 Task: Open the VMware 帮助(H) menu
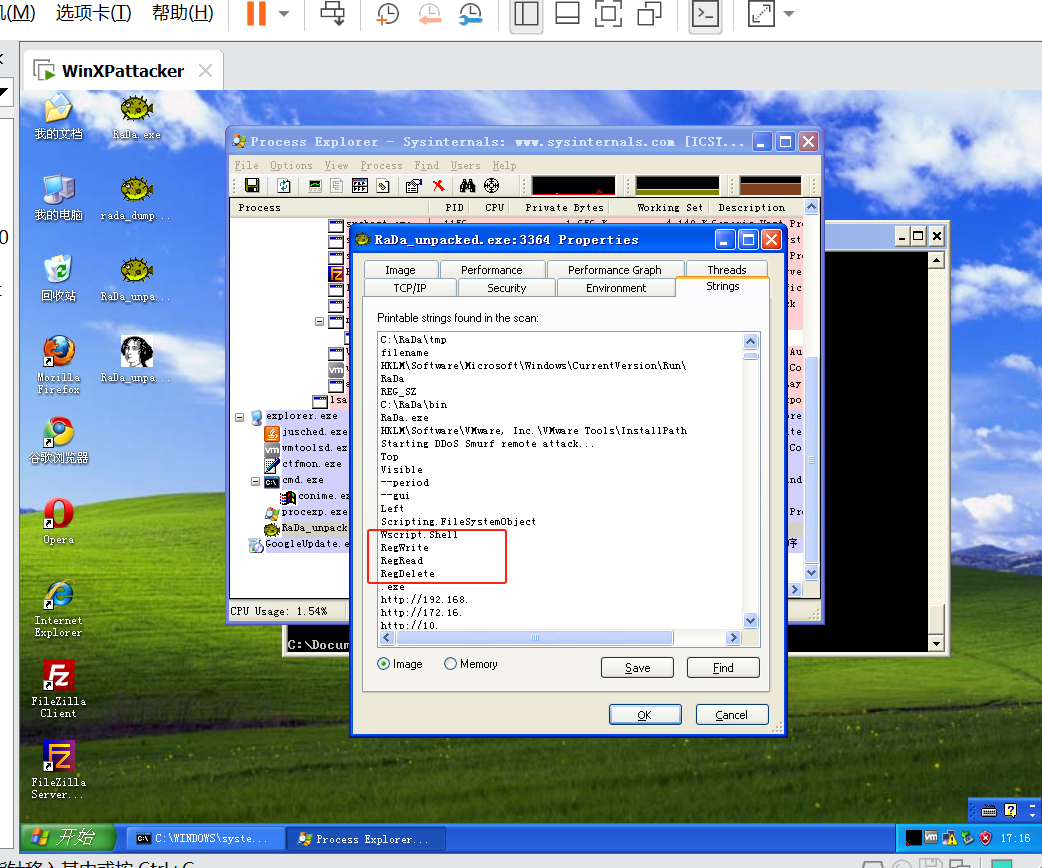point(183,13)
